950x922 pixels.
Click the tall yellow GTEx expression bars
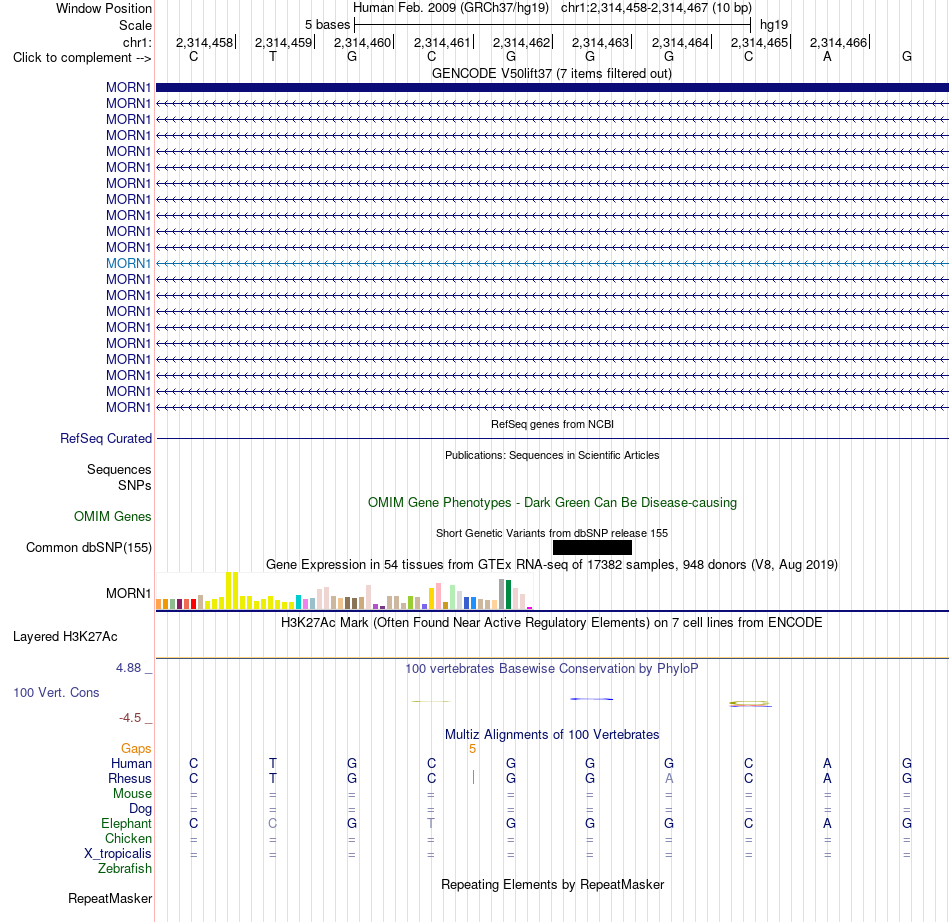tap(232, 590)
